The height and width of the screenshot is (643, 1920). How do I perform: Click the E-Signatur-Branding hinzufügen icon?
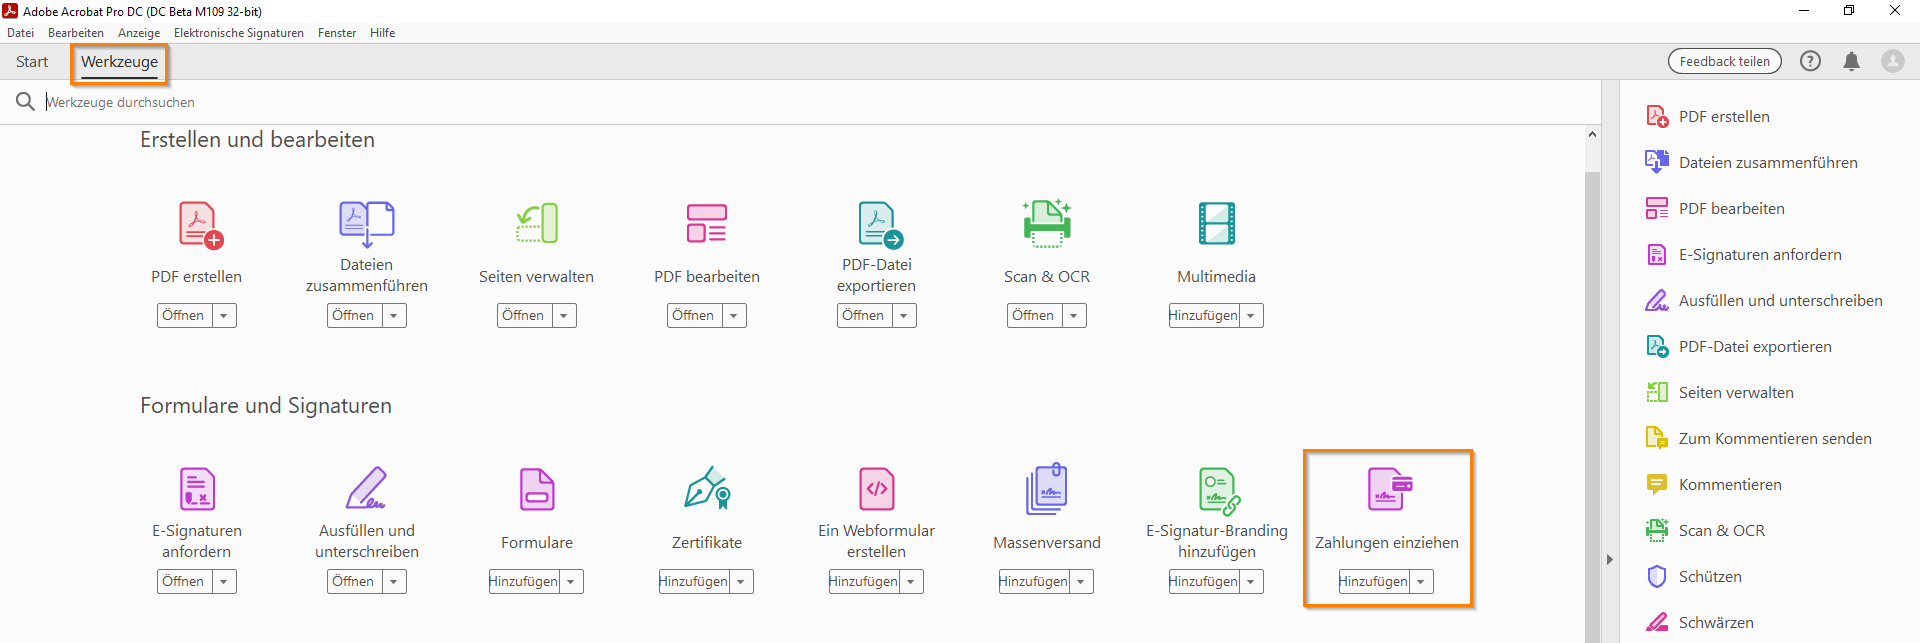click(x=1219, y=490)
